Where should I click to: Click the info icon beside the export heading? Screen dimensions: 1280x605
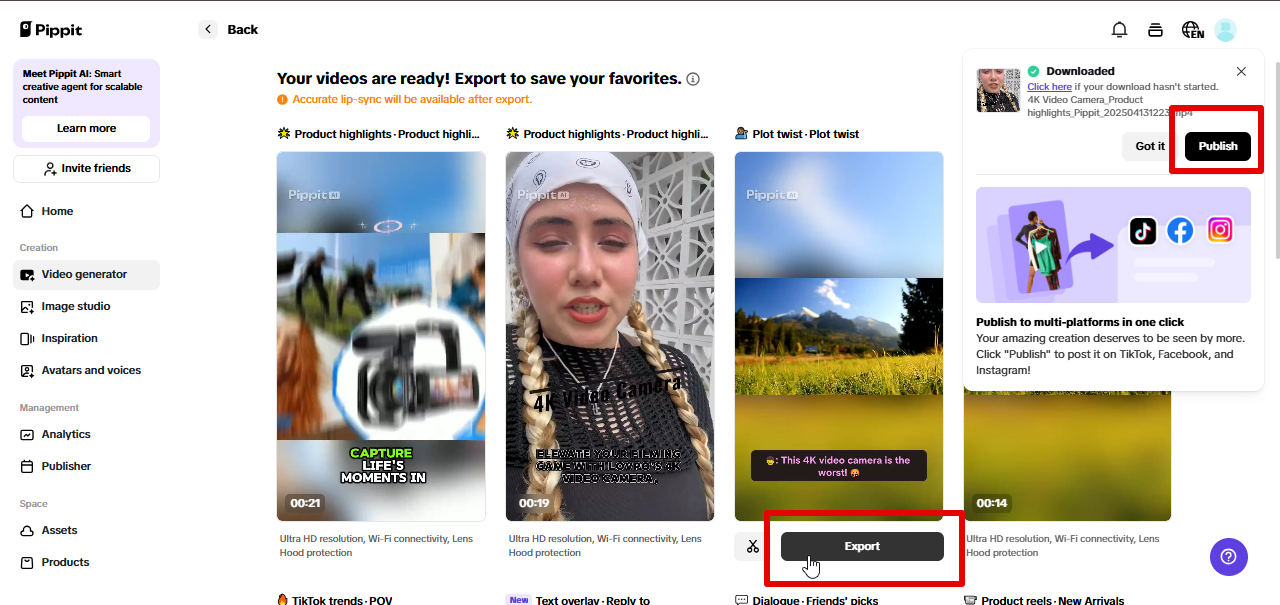coord(693,79)
